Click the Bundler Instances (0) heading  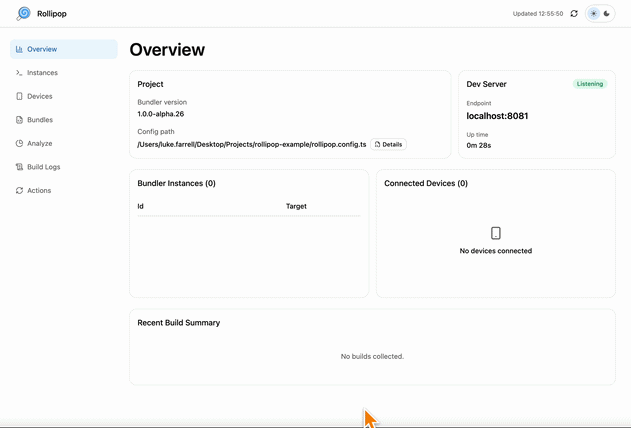(x=176, y=183)
